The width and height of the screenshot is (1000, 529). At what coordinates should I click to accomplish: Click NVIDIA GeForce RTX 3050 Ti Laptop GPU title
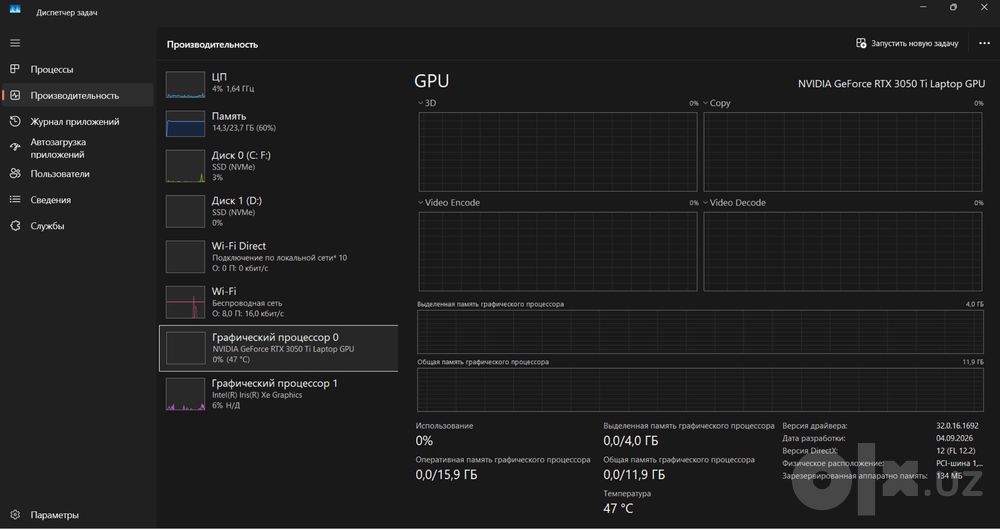click(x=892, y=84)
